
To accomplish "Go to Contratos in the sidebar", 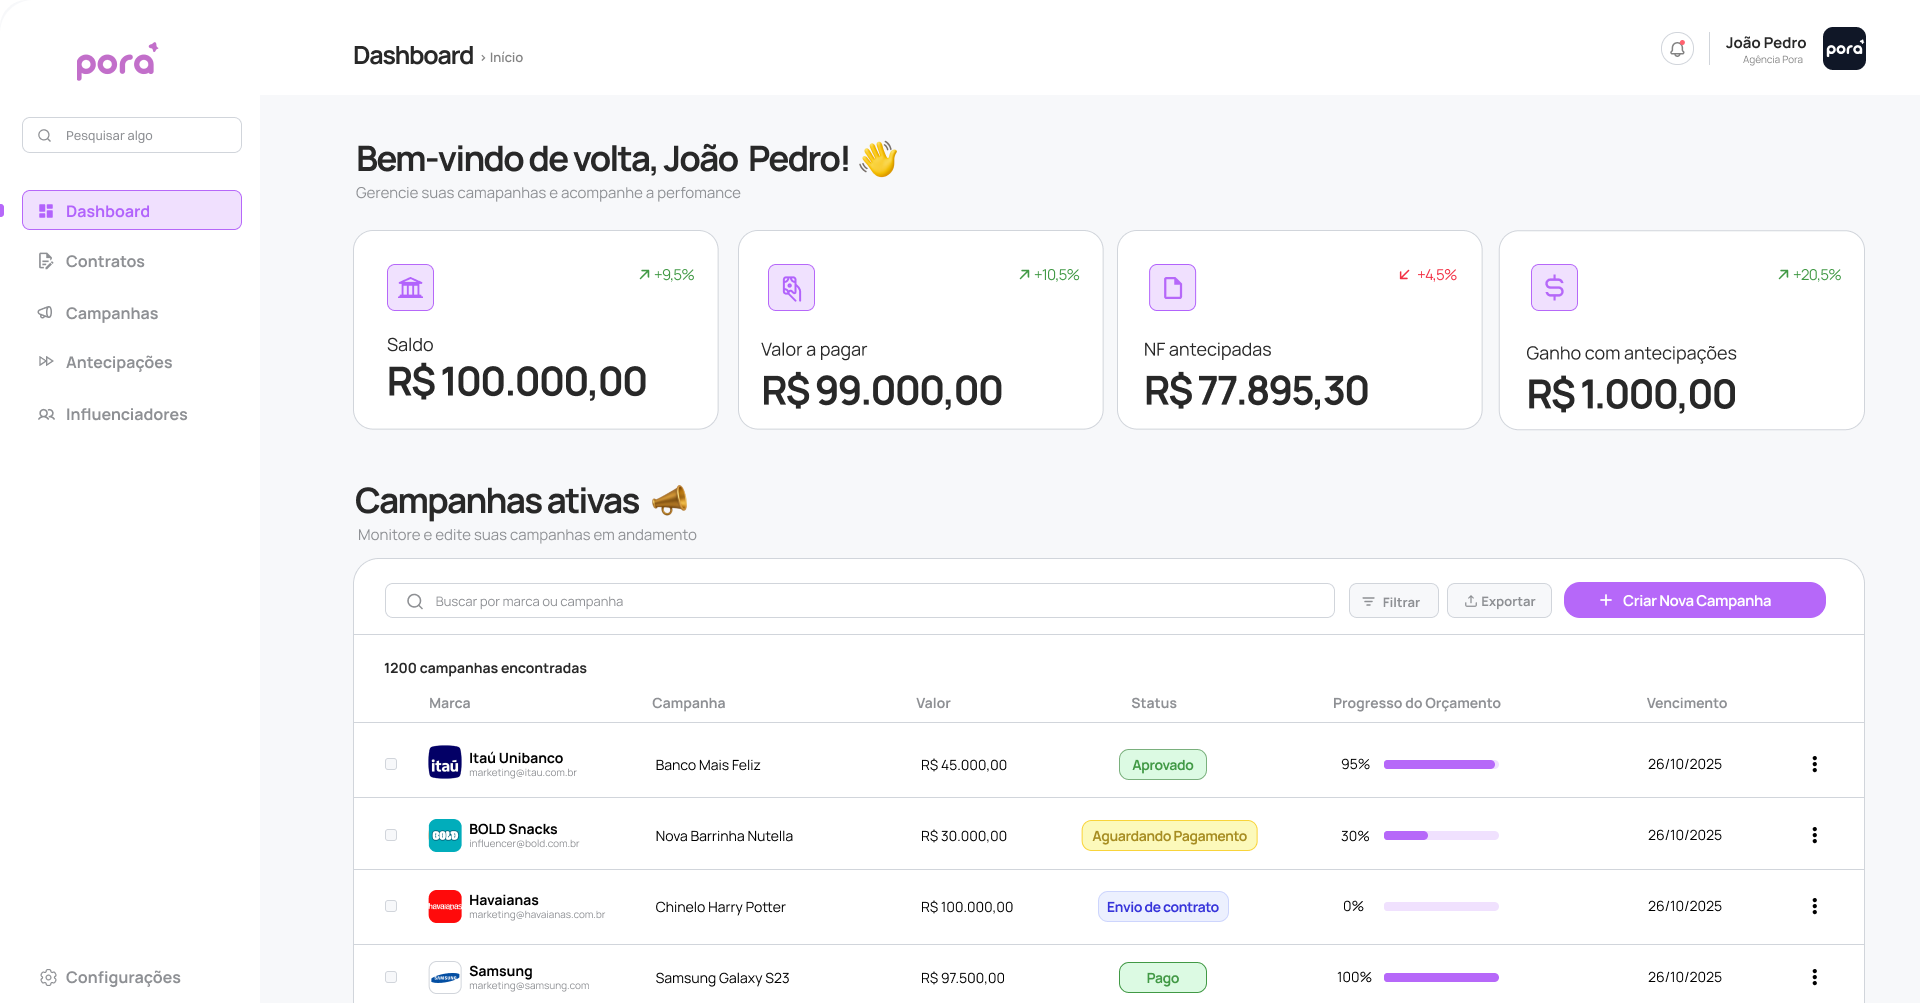I will [105, 262].
